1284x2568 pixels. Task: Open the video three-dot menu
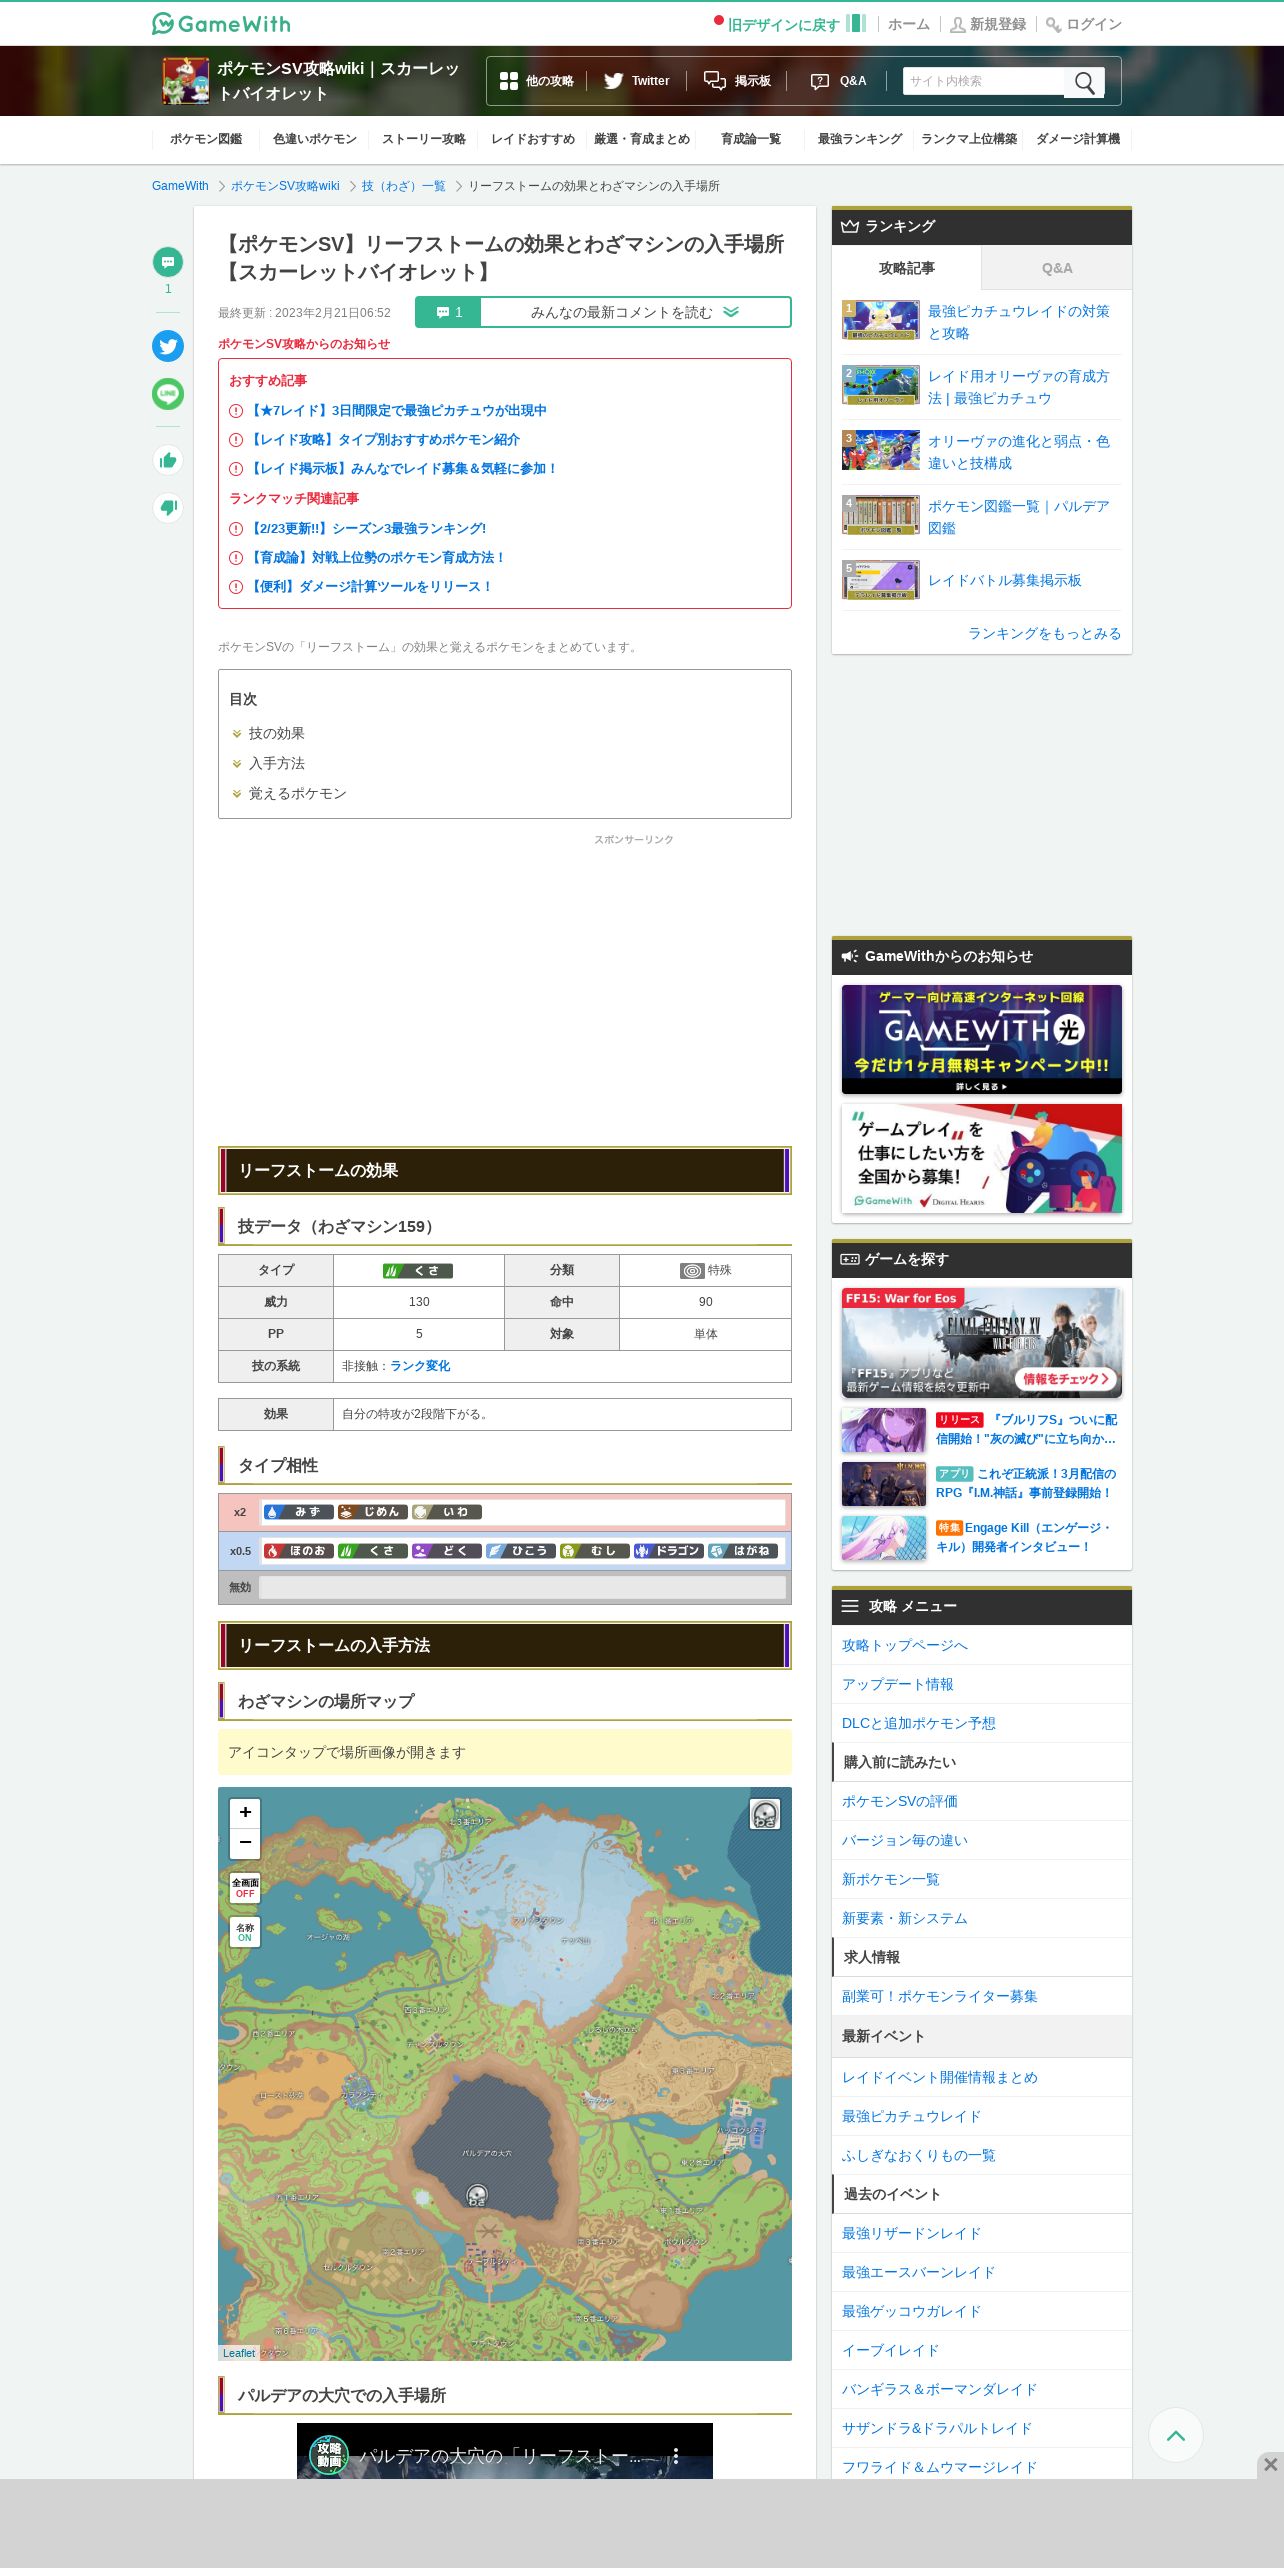pos(676,2456)
